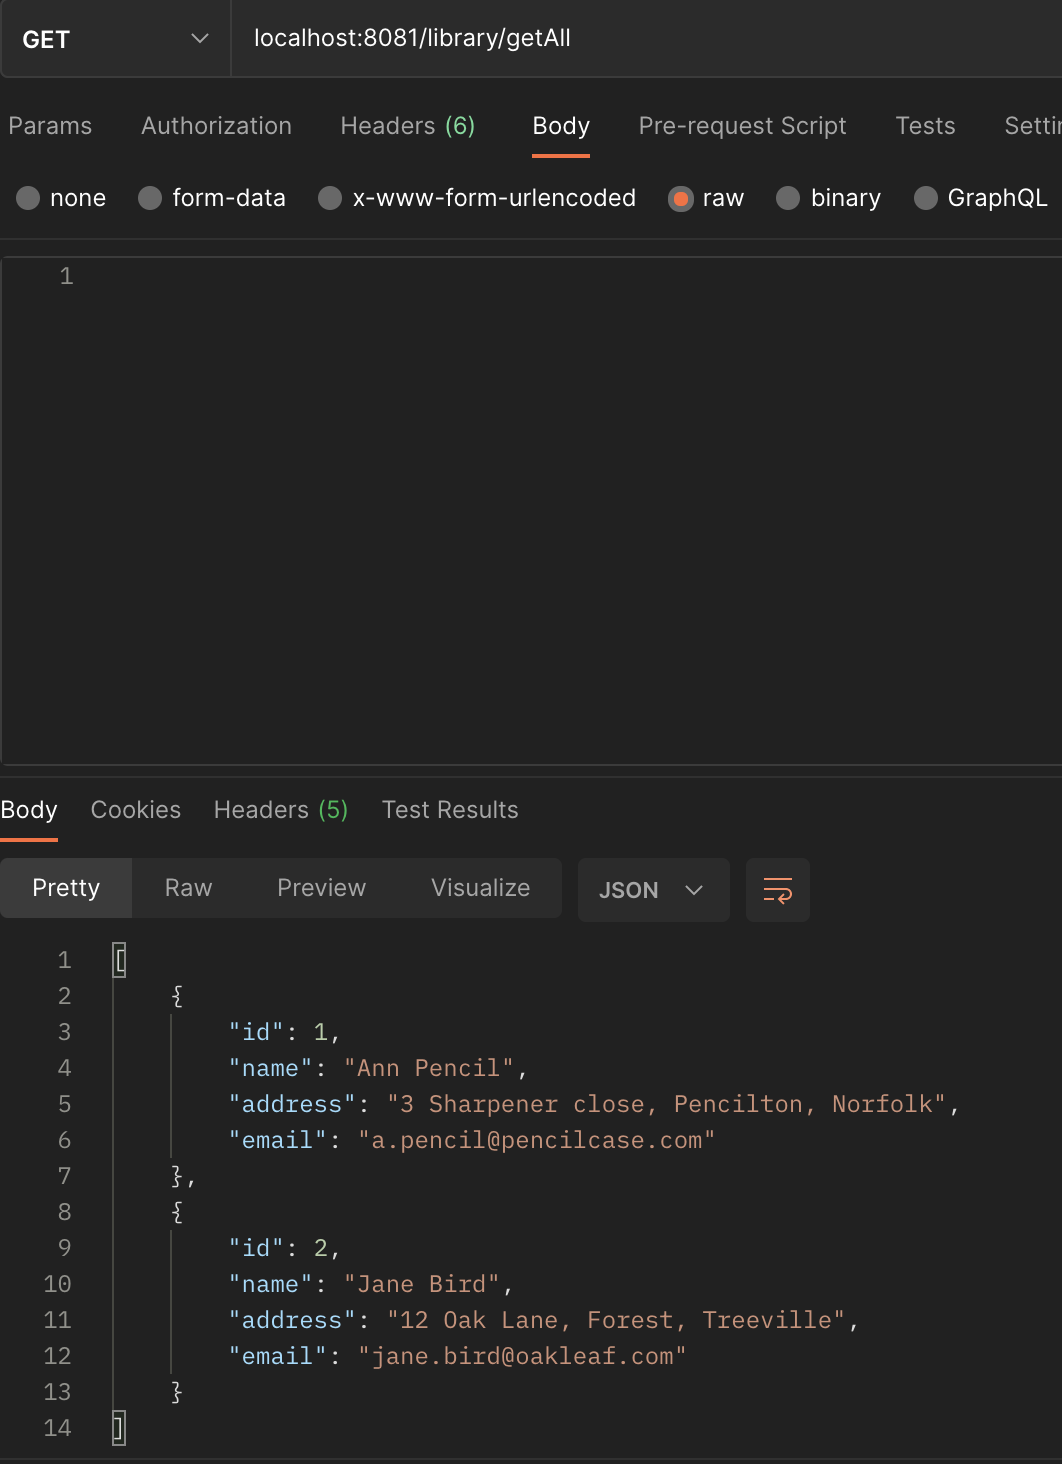This screenshot has width=1062, height=1464.
Task: Switch to the Params tab
Action: tap(50, 126)
